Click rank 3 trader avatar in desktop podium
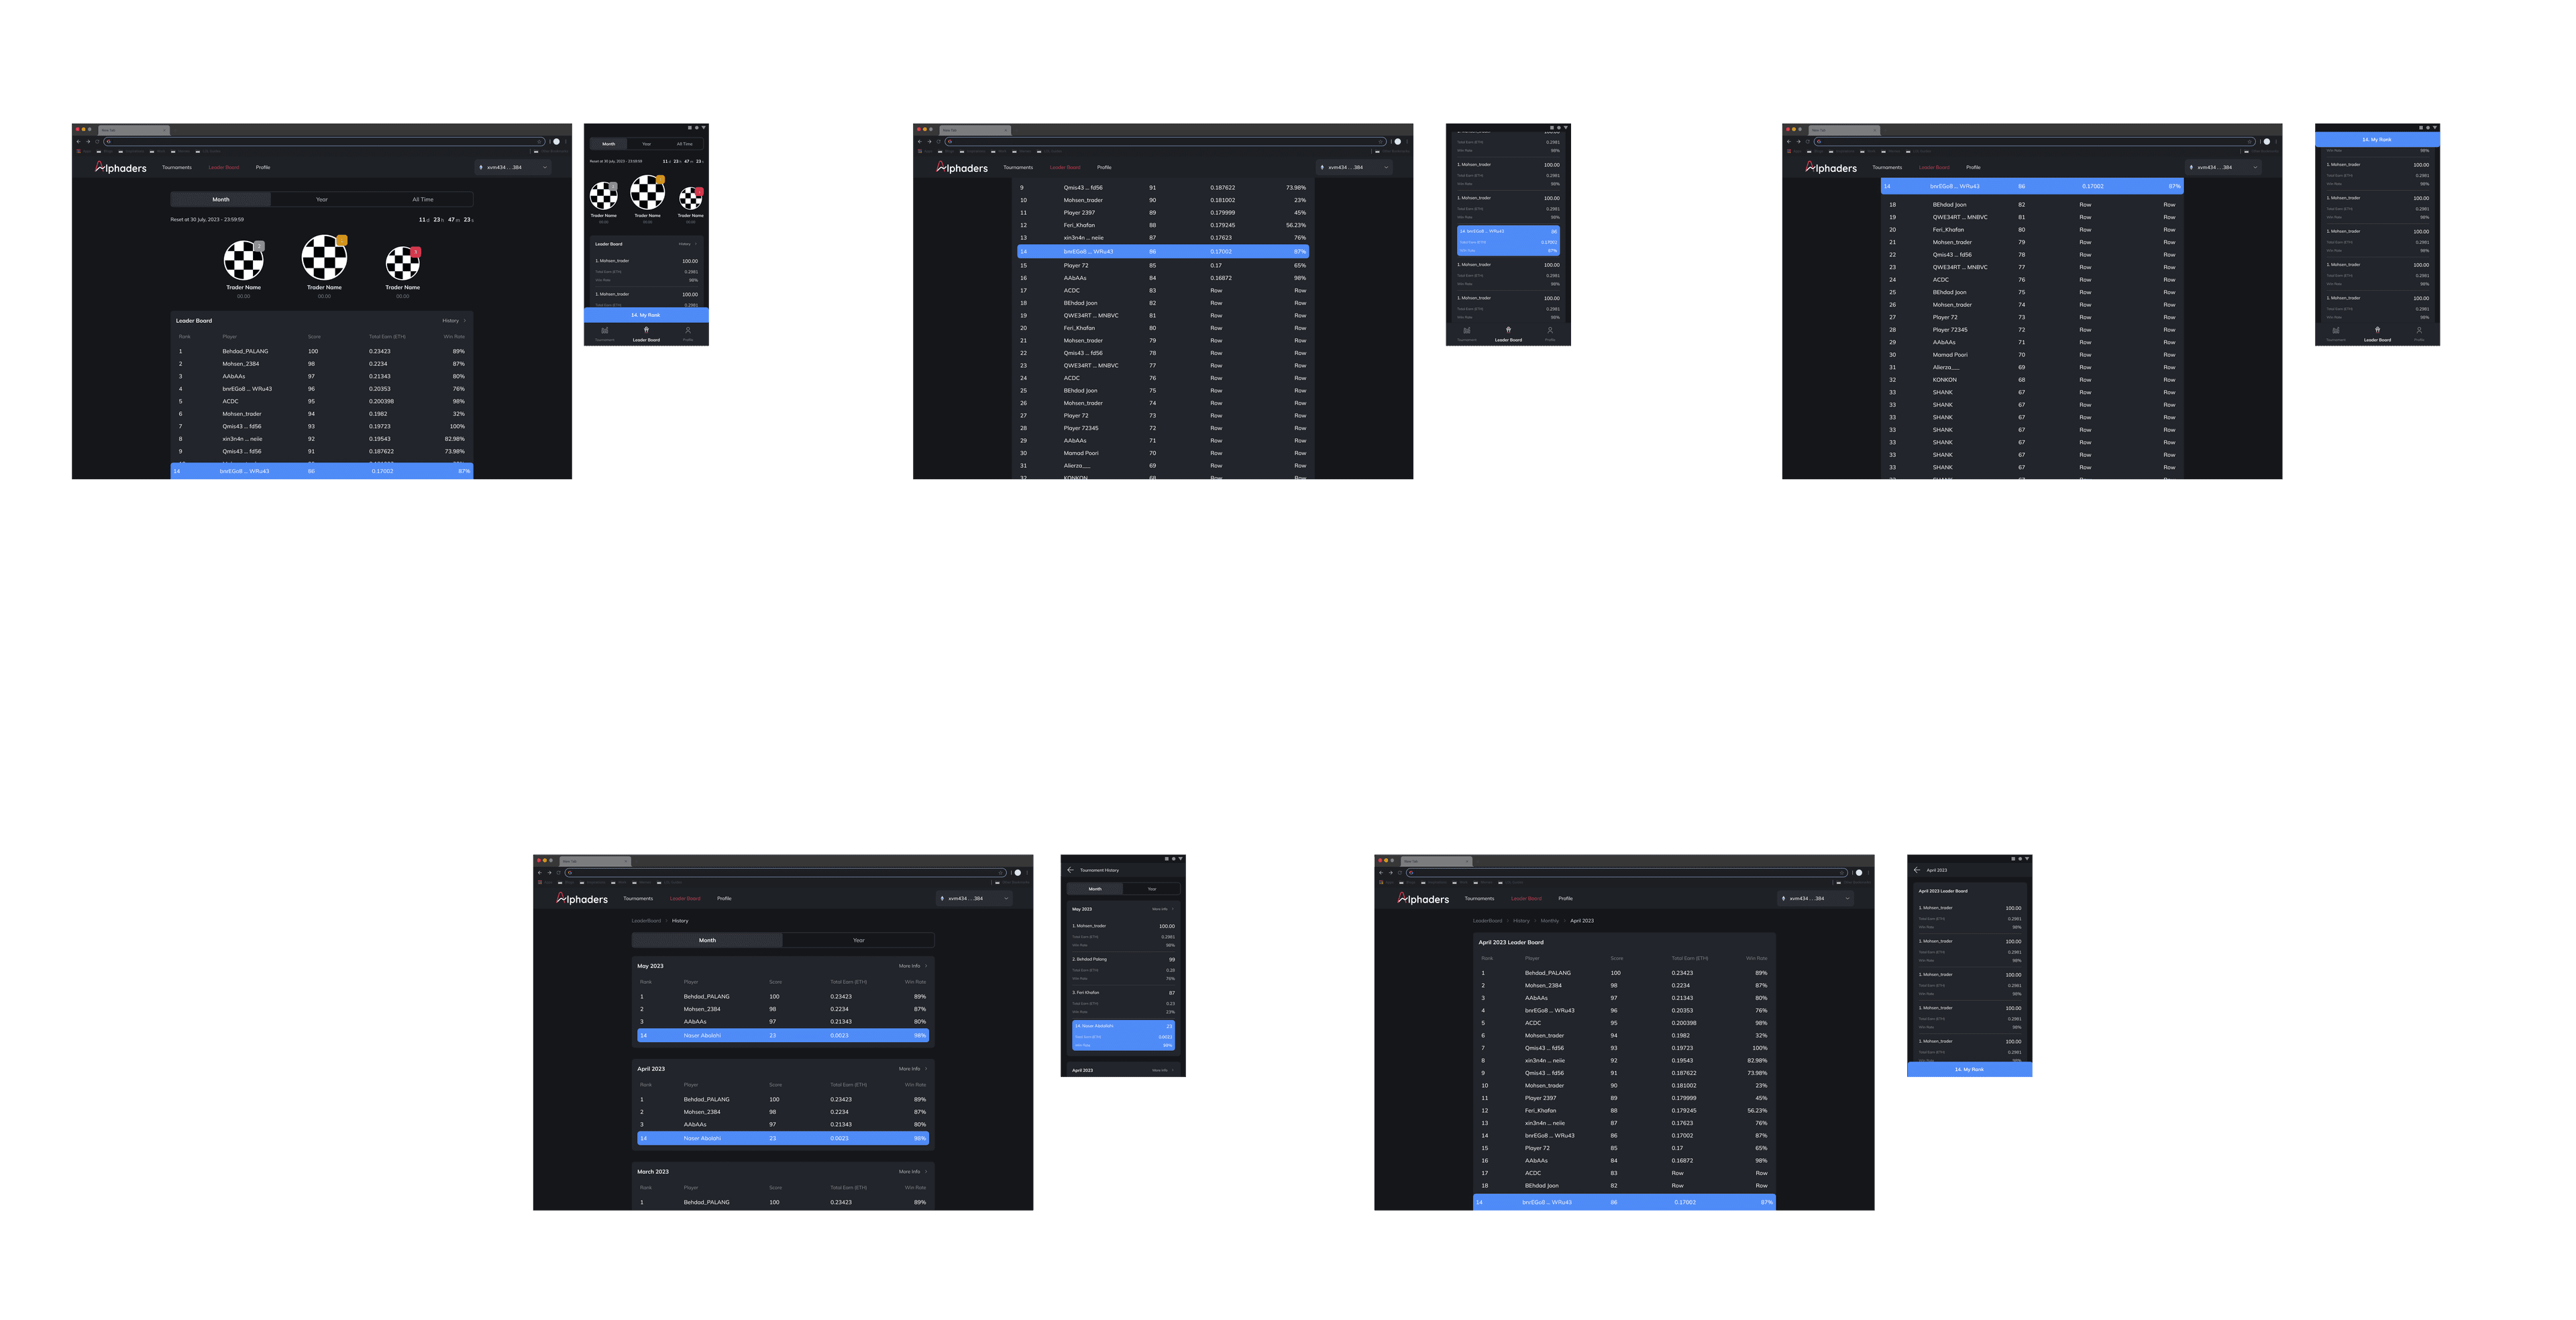Screen dimensions: 2576x1320 coord(403,263)
